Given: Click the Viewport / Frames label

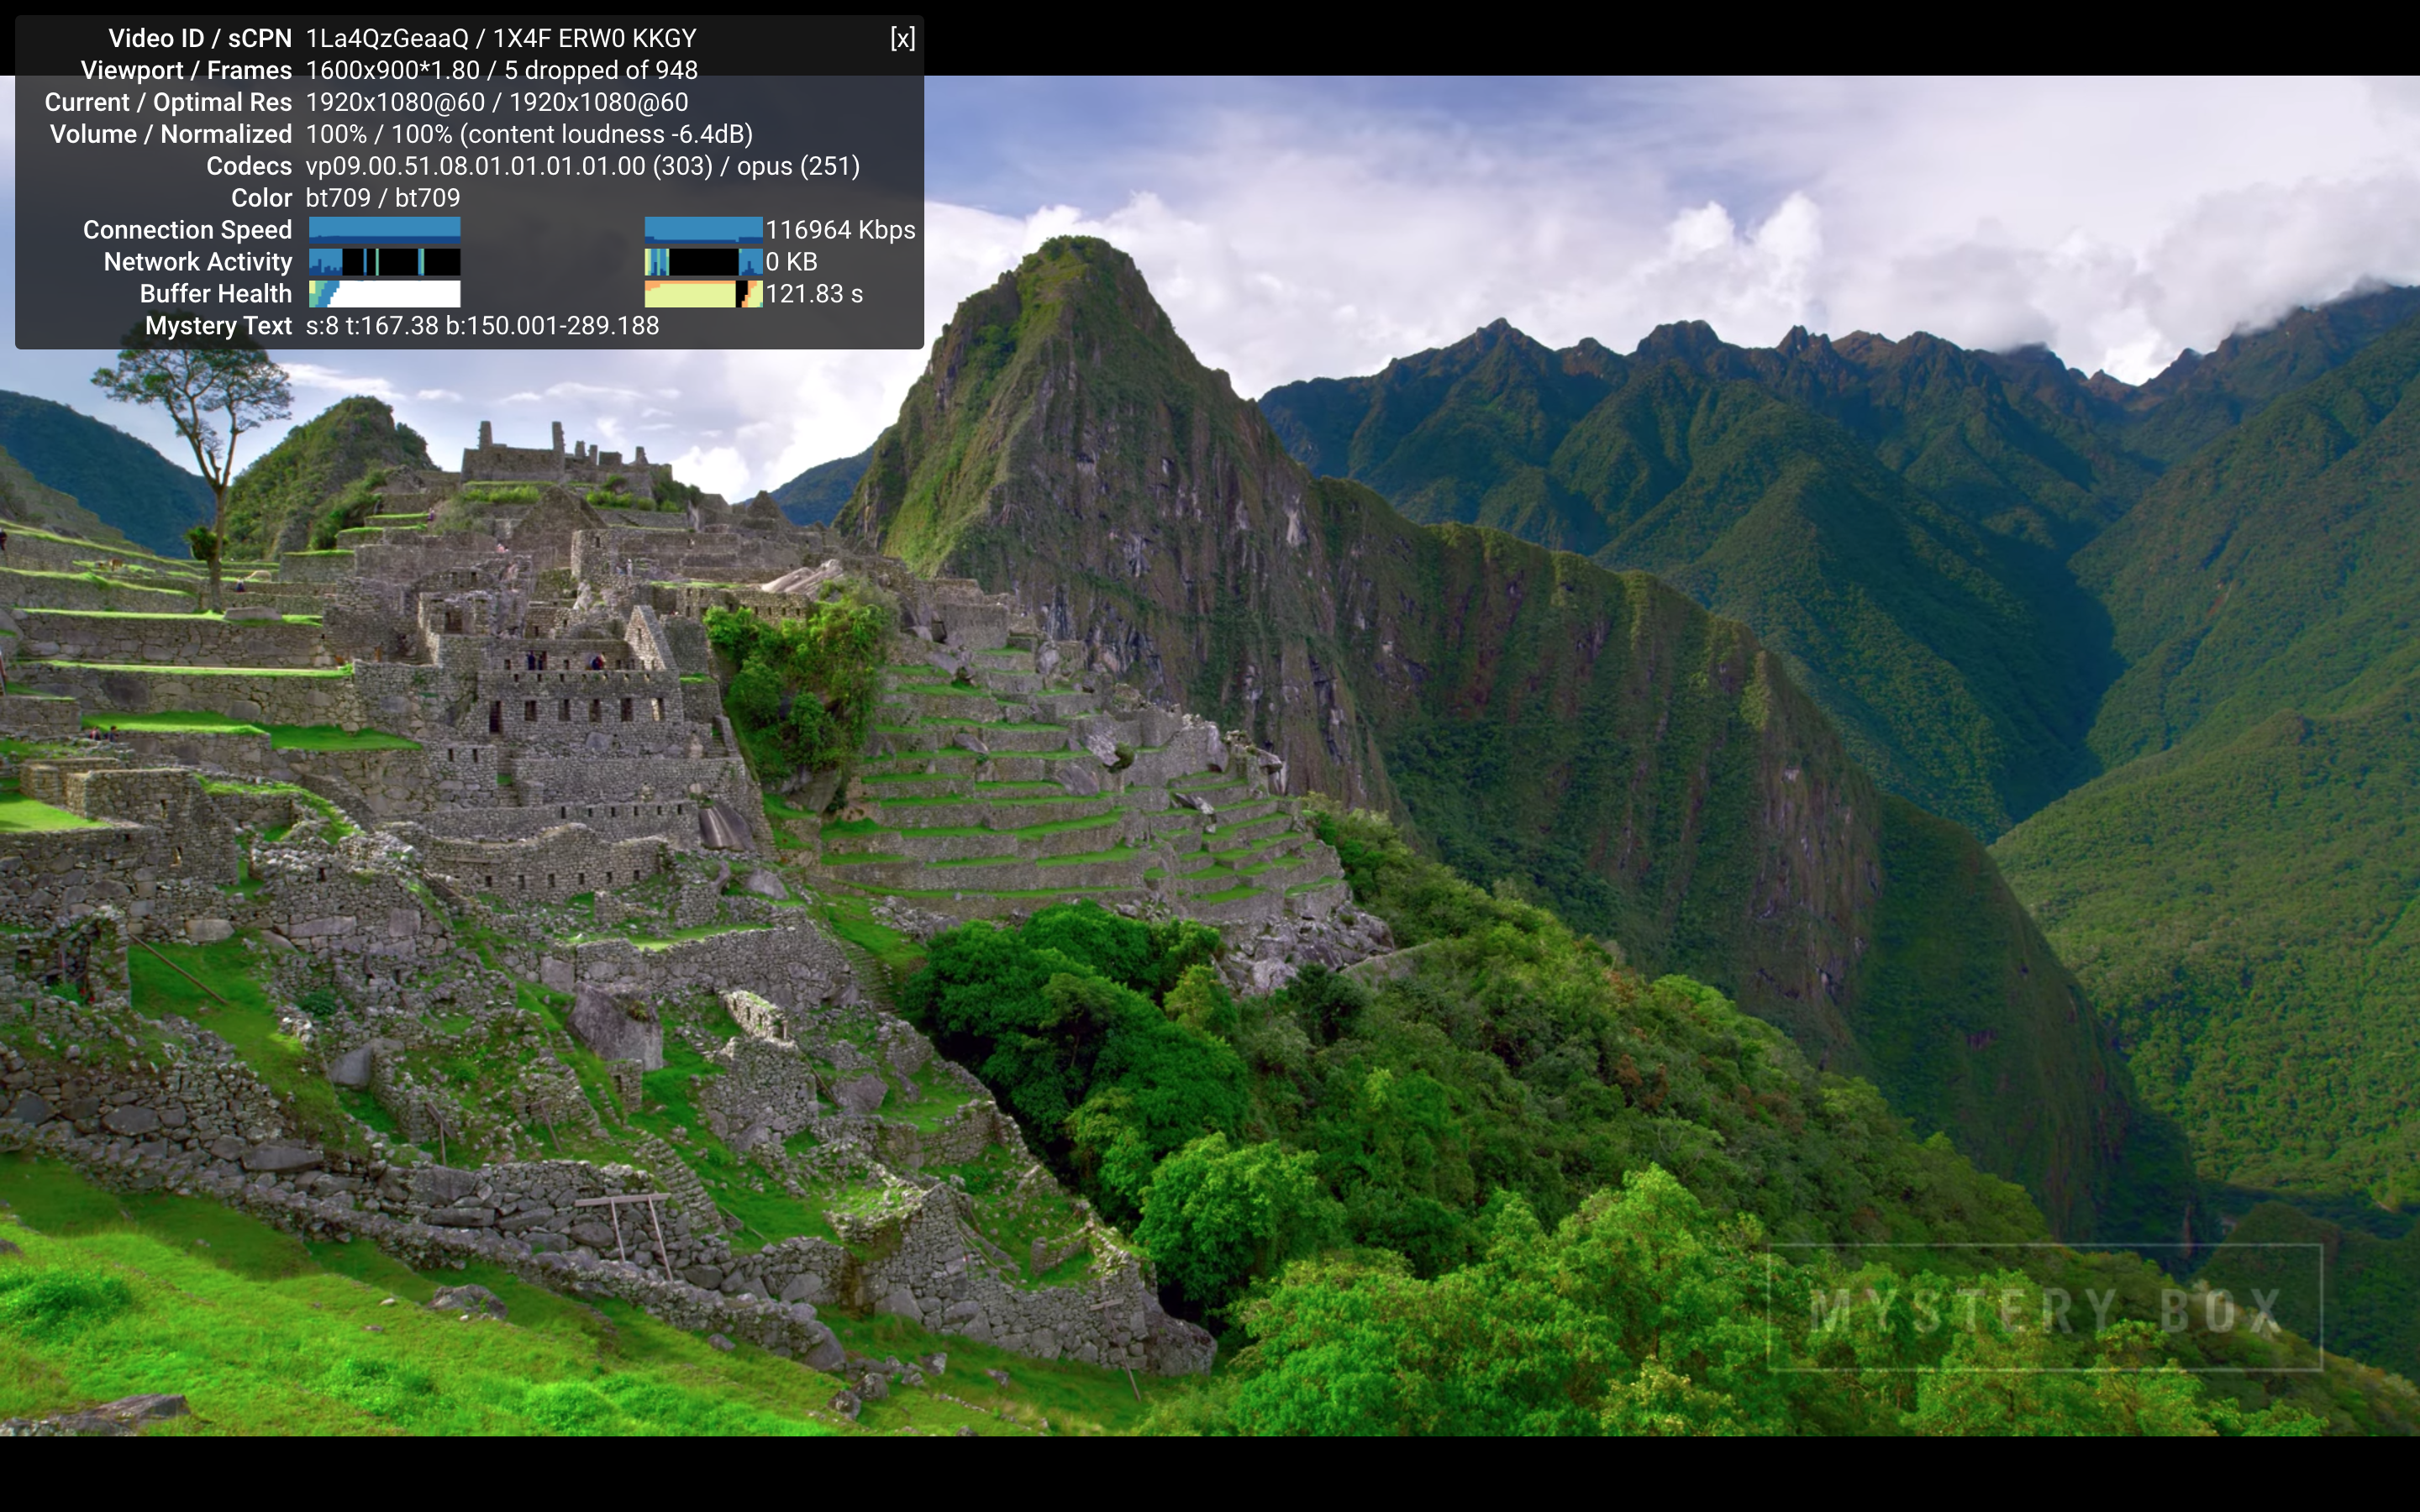Looking at the screenshot, I should point(186,70).
